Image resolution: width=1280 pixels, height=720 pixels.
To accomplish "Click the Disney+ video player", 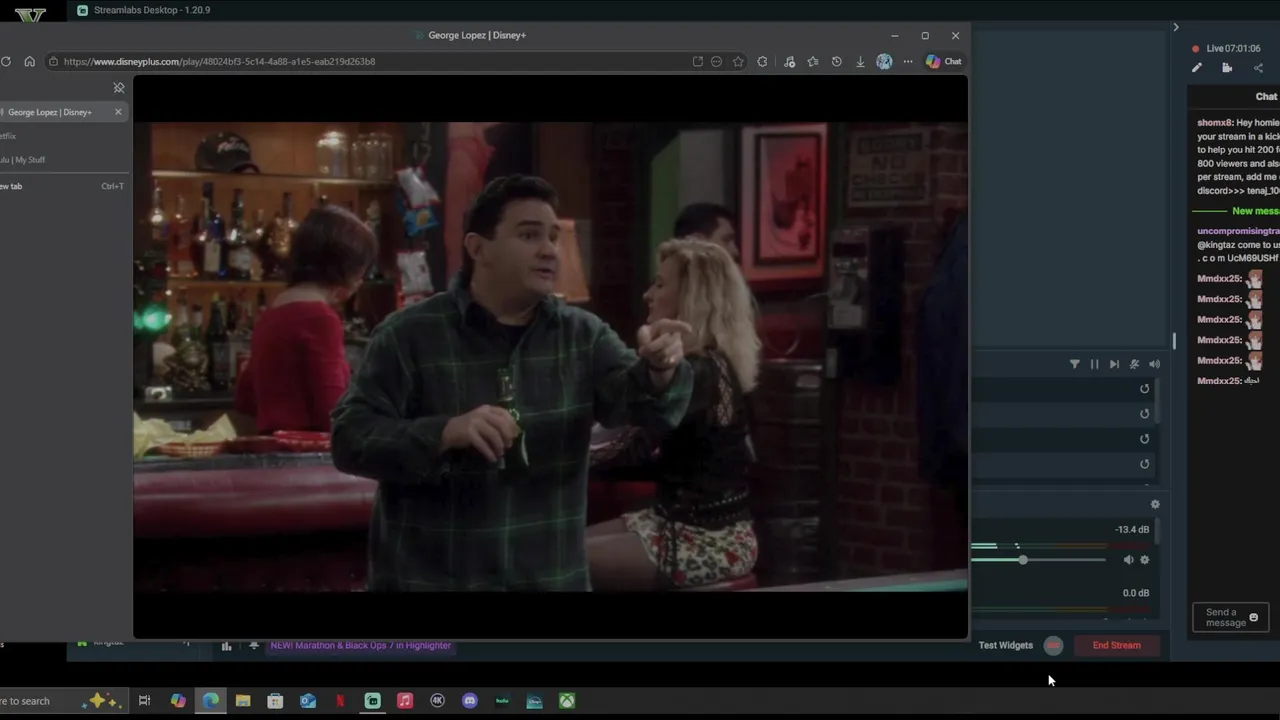I will click(550, 356).
